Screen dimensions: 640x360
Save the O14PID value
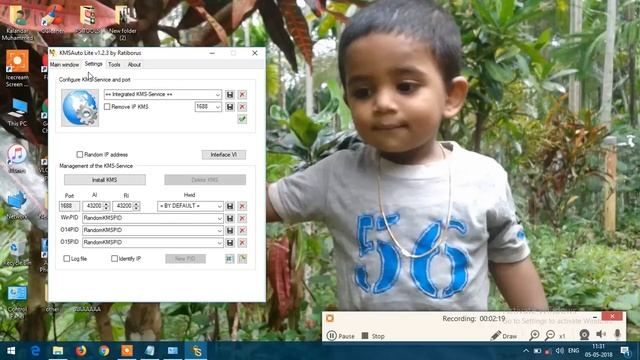click(x=230, y=231)
